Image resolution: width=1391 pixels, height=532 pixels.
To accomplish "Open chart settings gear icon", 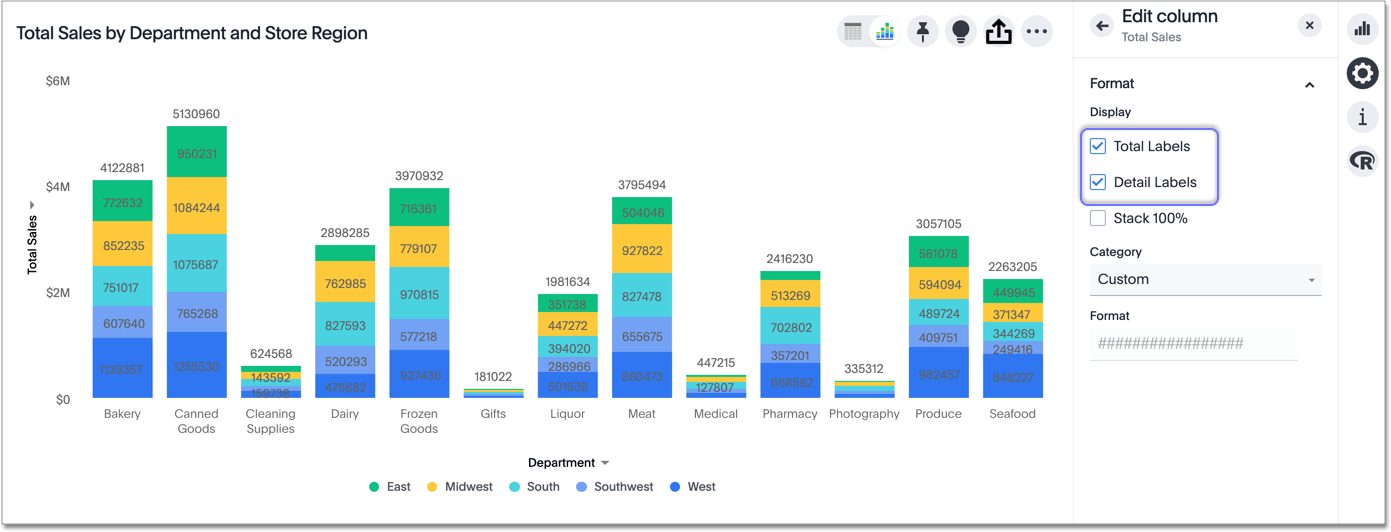I will 1362,73.
